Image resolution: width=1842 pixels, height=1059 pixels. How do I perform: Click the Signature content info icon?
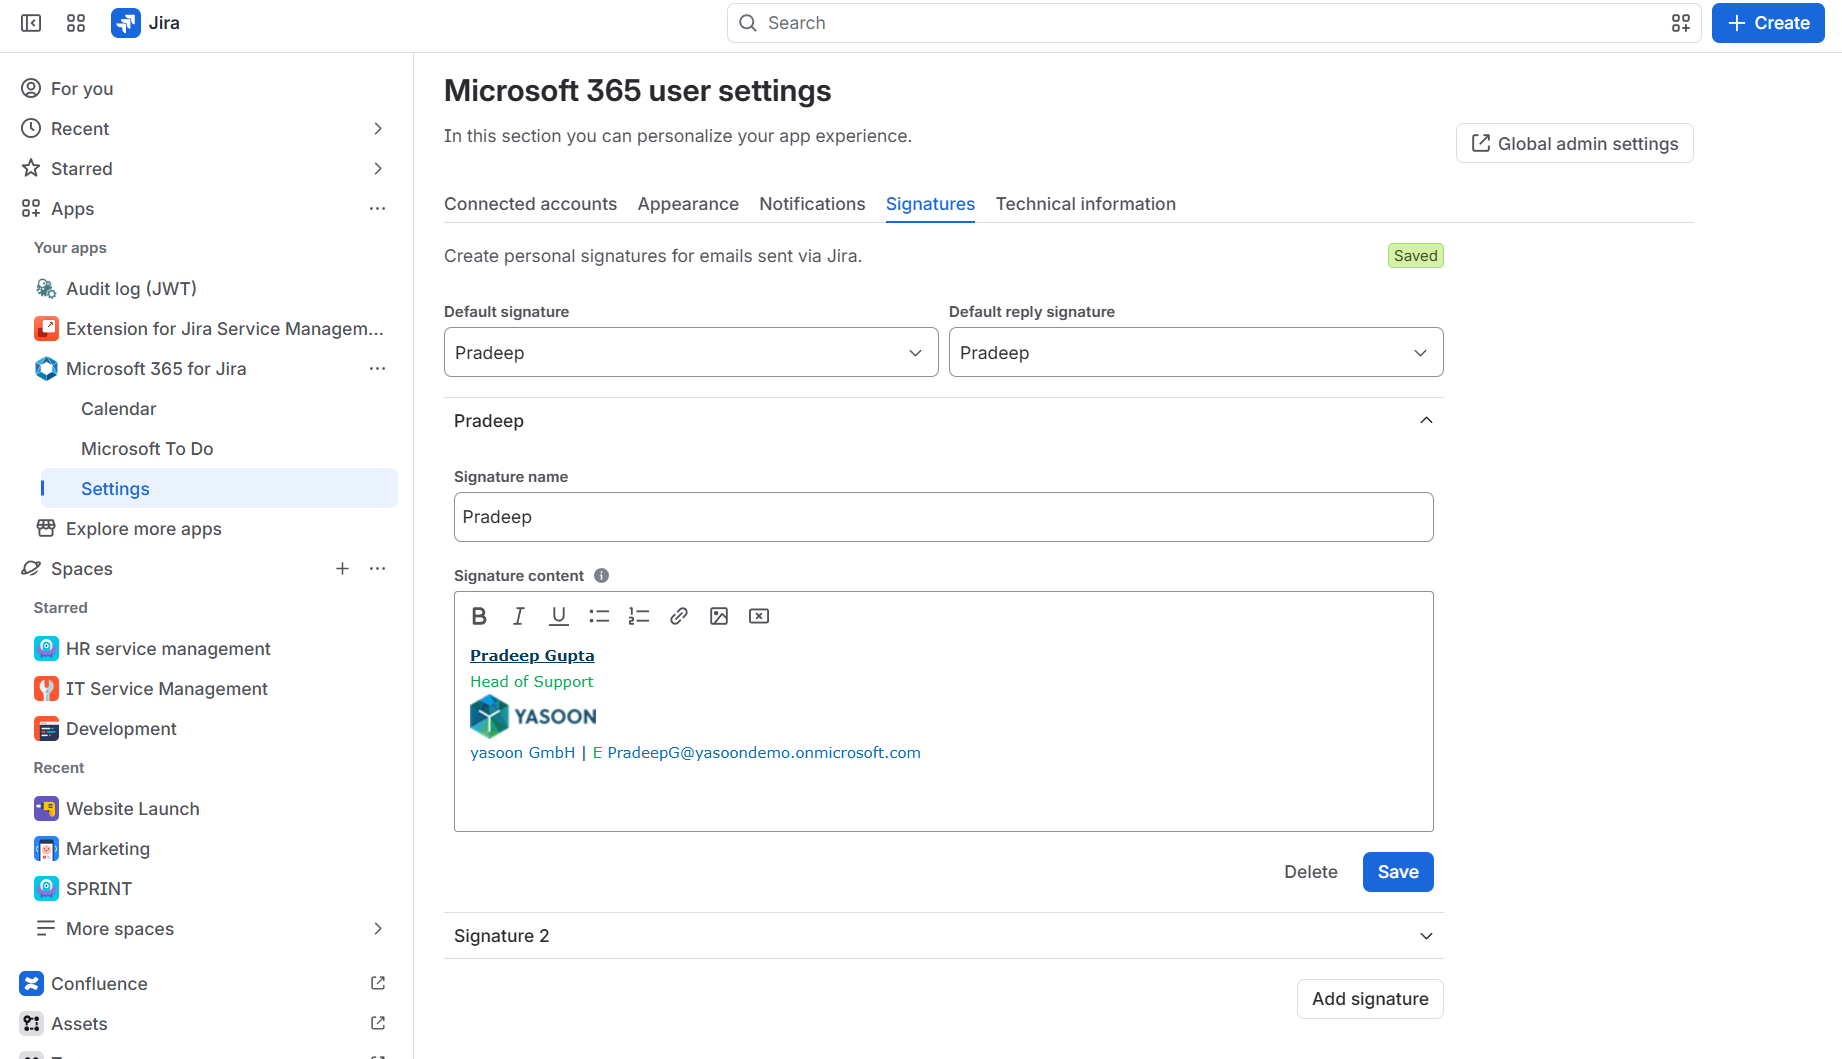[601, 575]
